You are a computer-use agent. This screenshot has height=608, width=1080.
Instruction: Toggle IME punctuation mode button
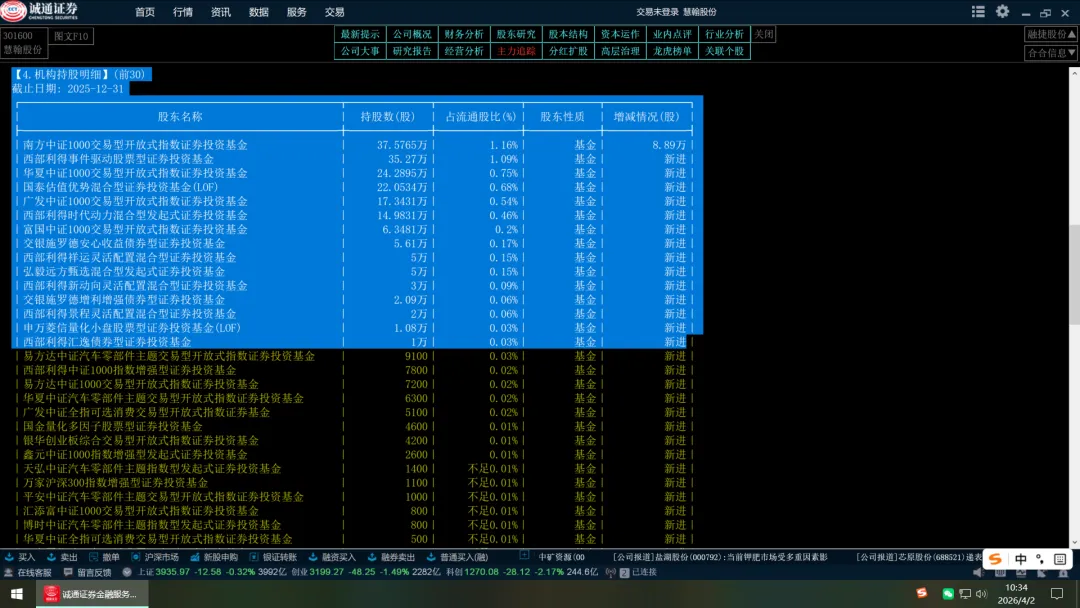[1040, 558]
